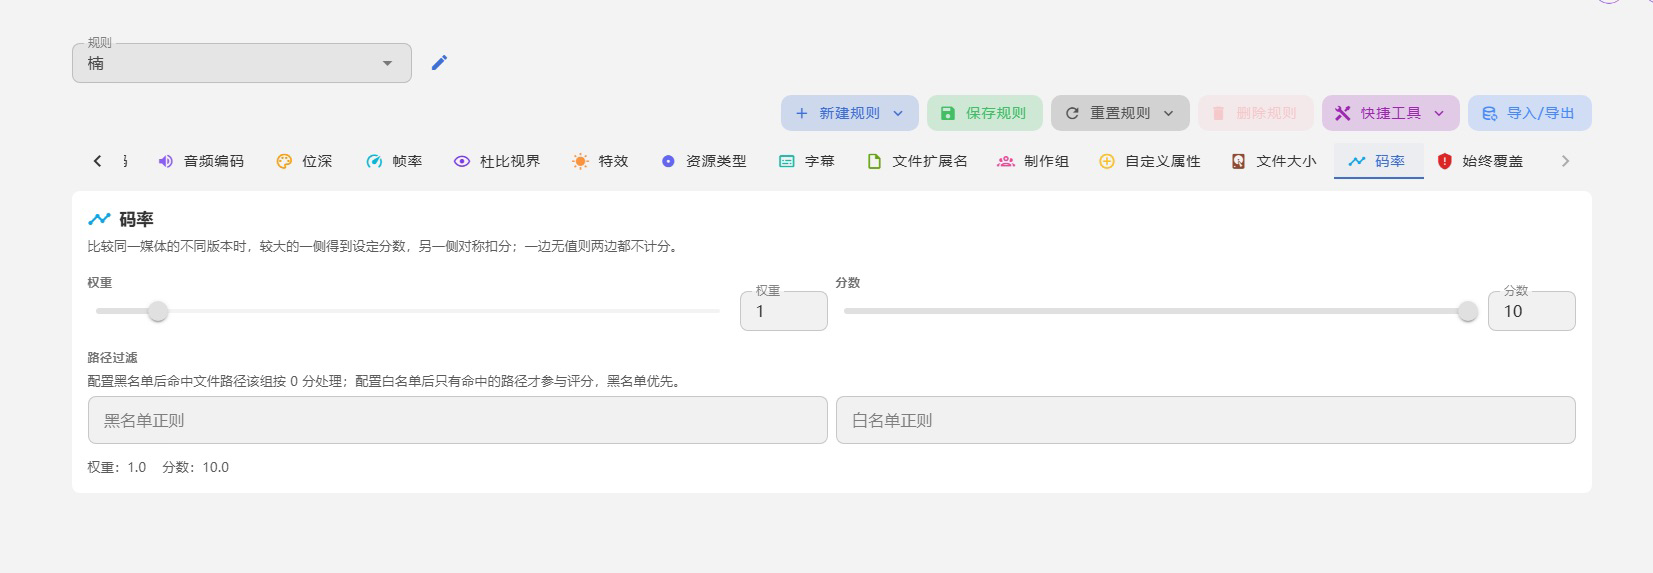The height and width of the screenshot is (573, 1653).
Task: Click the 保存规则 button
Action: click(985, 113)
